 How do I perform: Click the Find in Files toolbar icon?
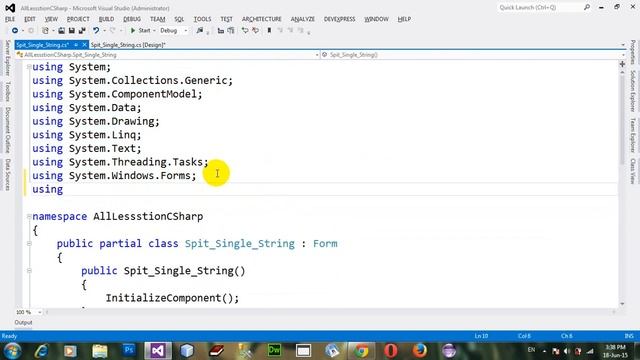200,31
